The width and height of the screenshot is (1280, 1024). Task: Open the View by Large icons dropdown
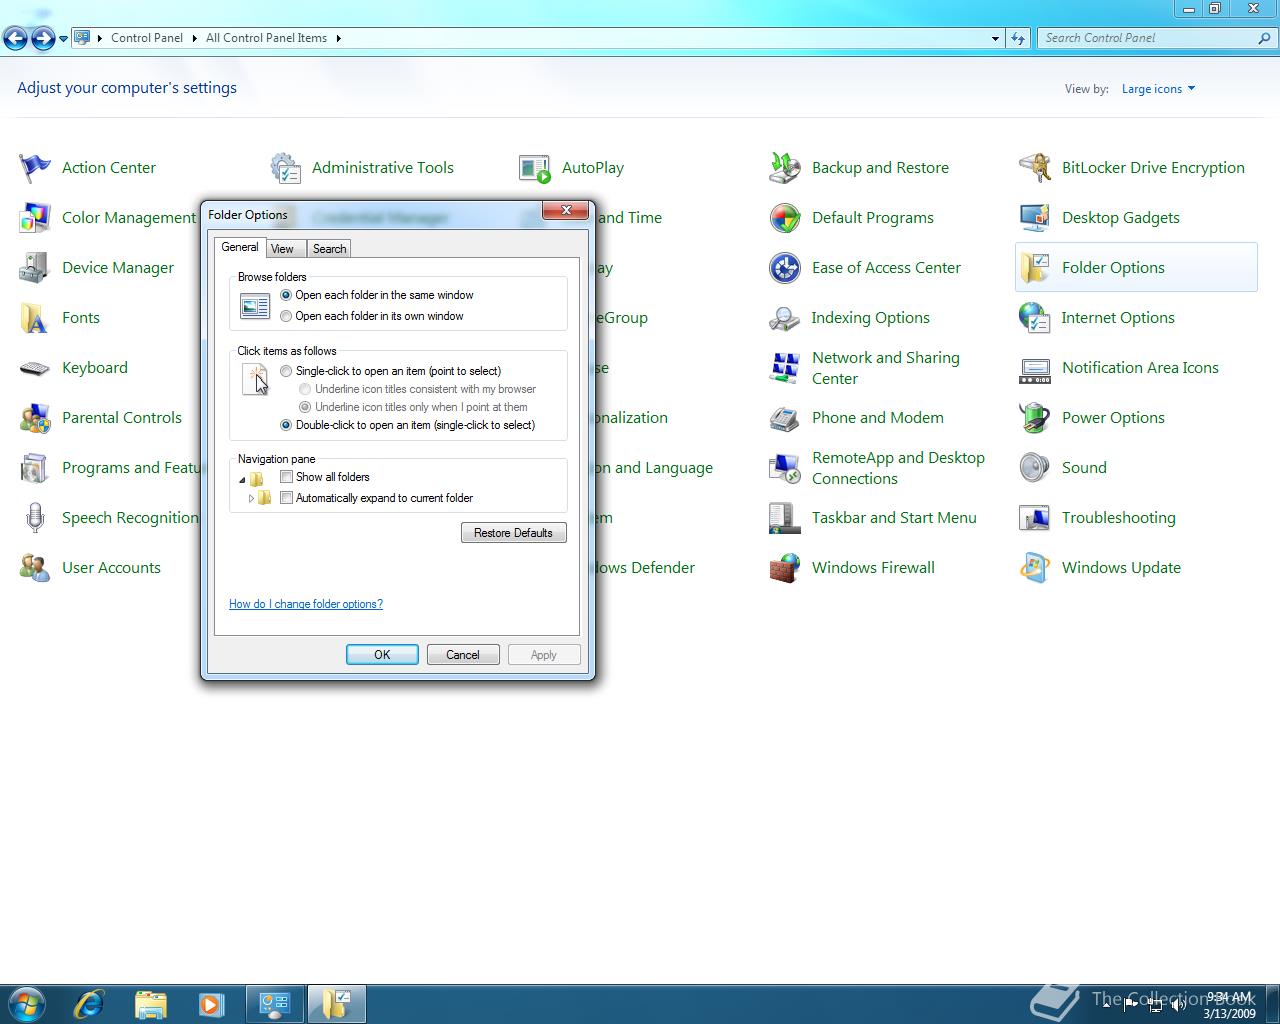[x=1158, y=89]
